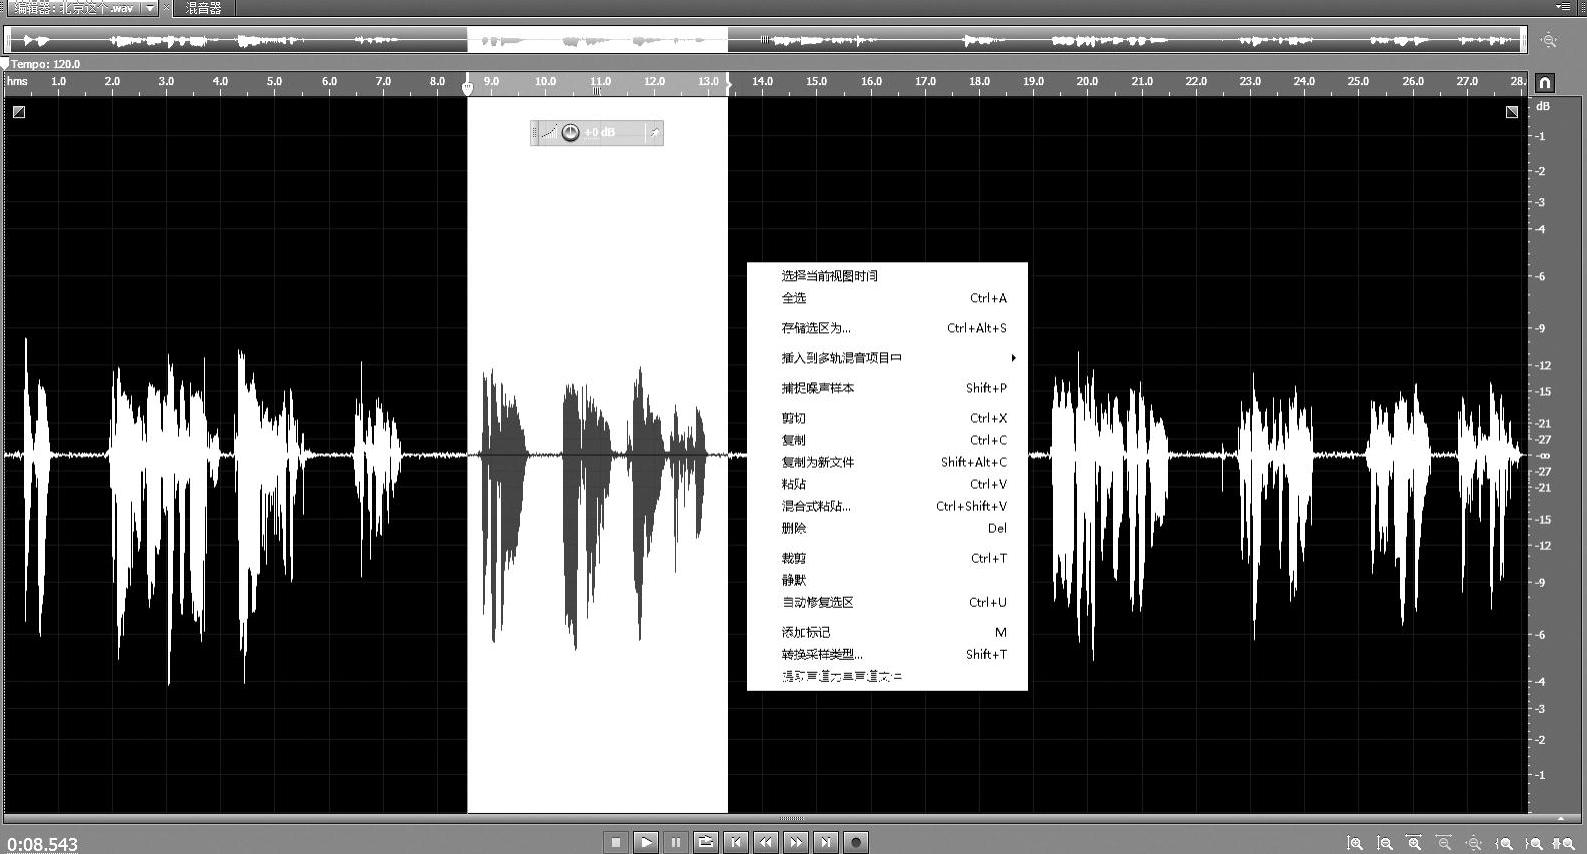
Task: Choose 删除 from context menu
Action: tap(887, 528)
